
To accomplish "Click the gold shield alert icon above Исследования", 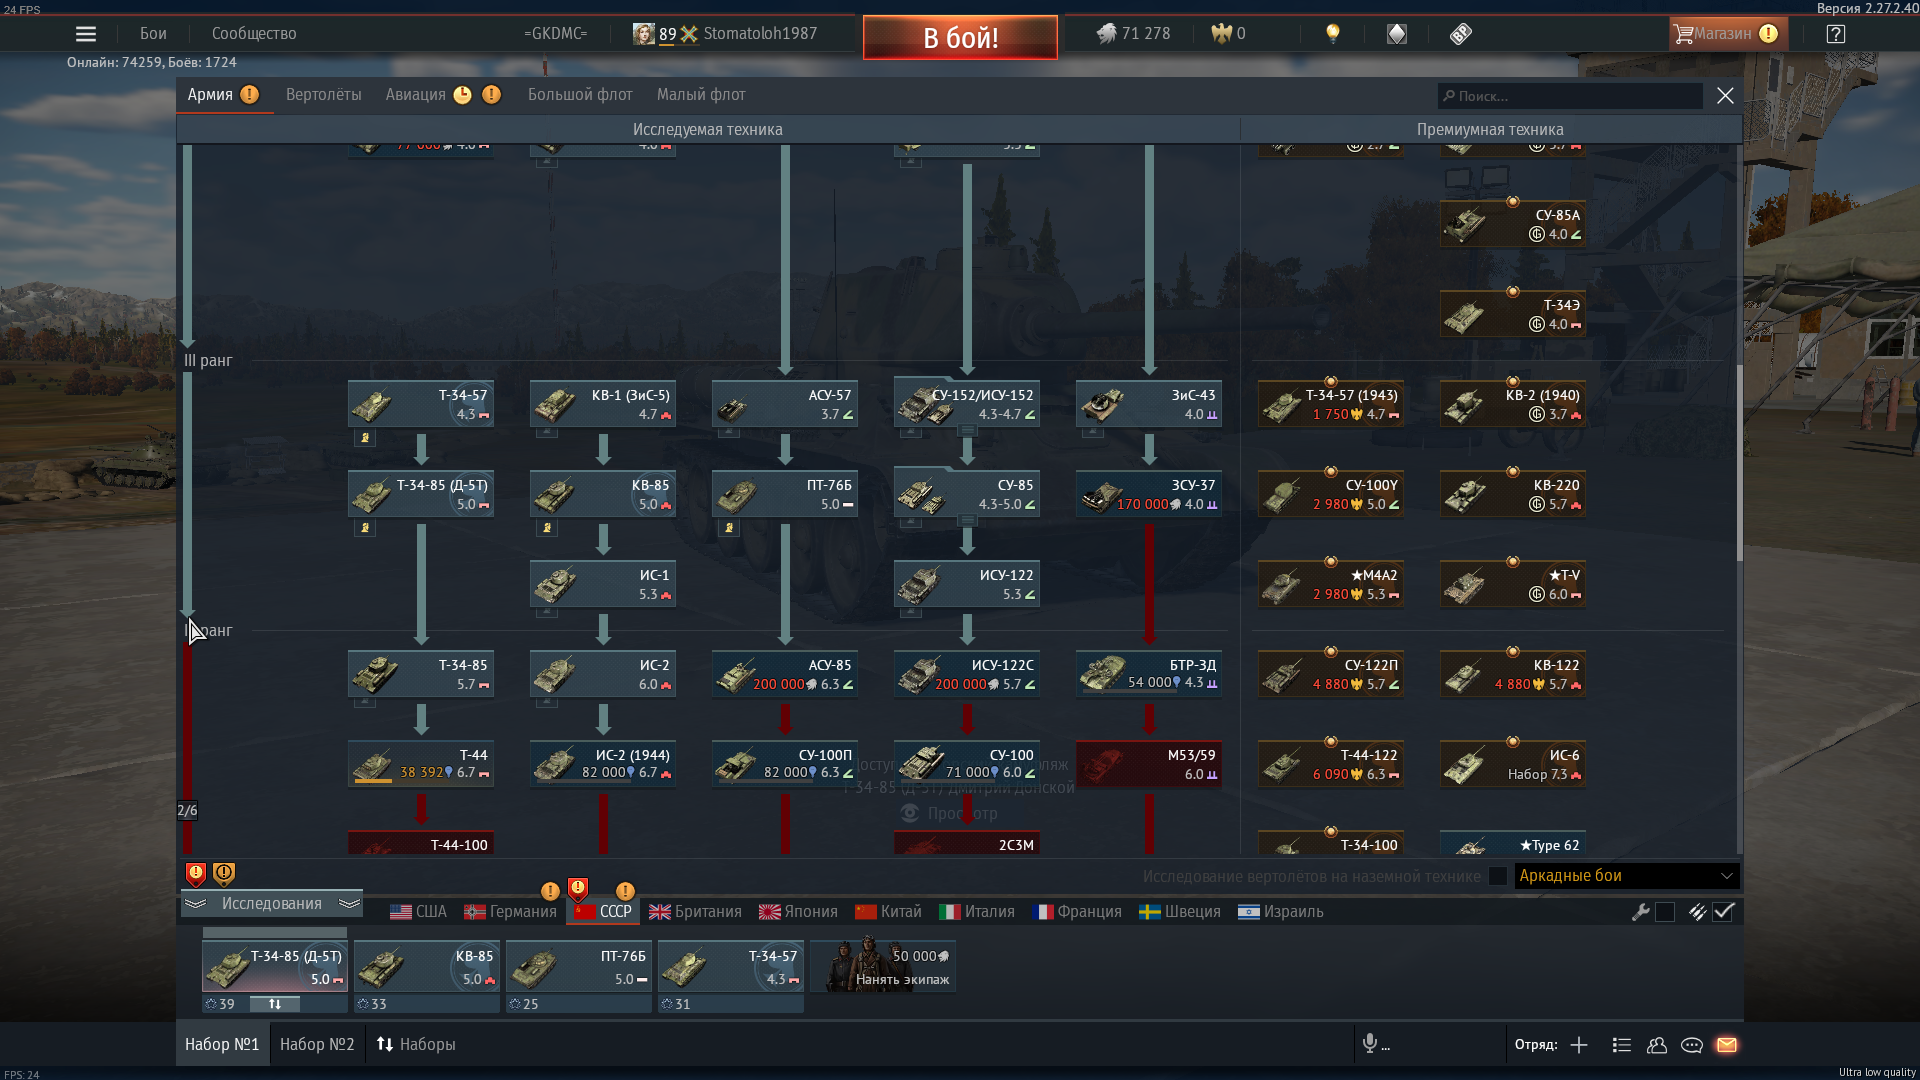I will [224, 875].
